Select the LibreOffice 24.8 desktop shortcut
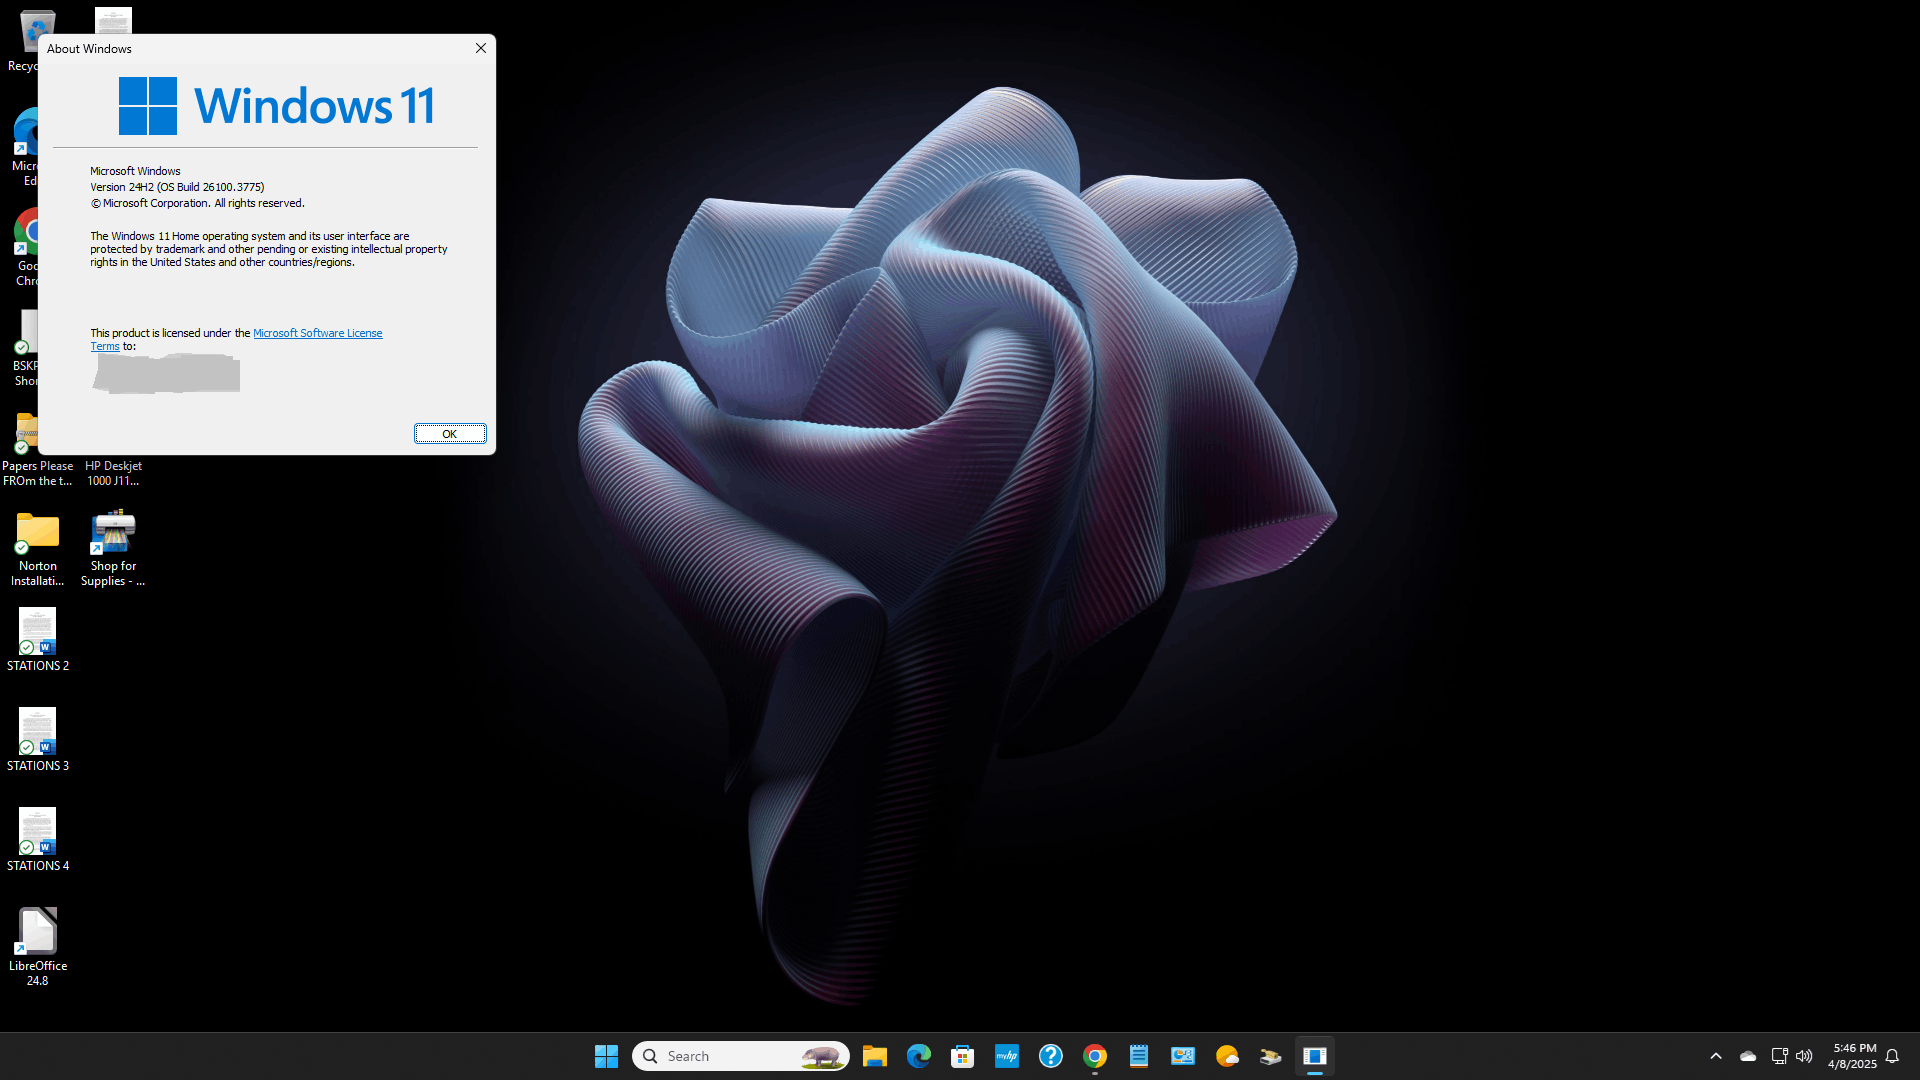Screen dimensions: 1920x1080 38,947
